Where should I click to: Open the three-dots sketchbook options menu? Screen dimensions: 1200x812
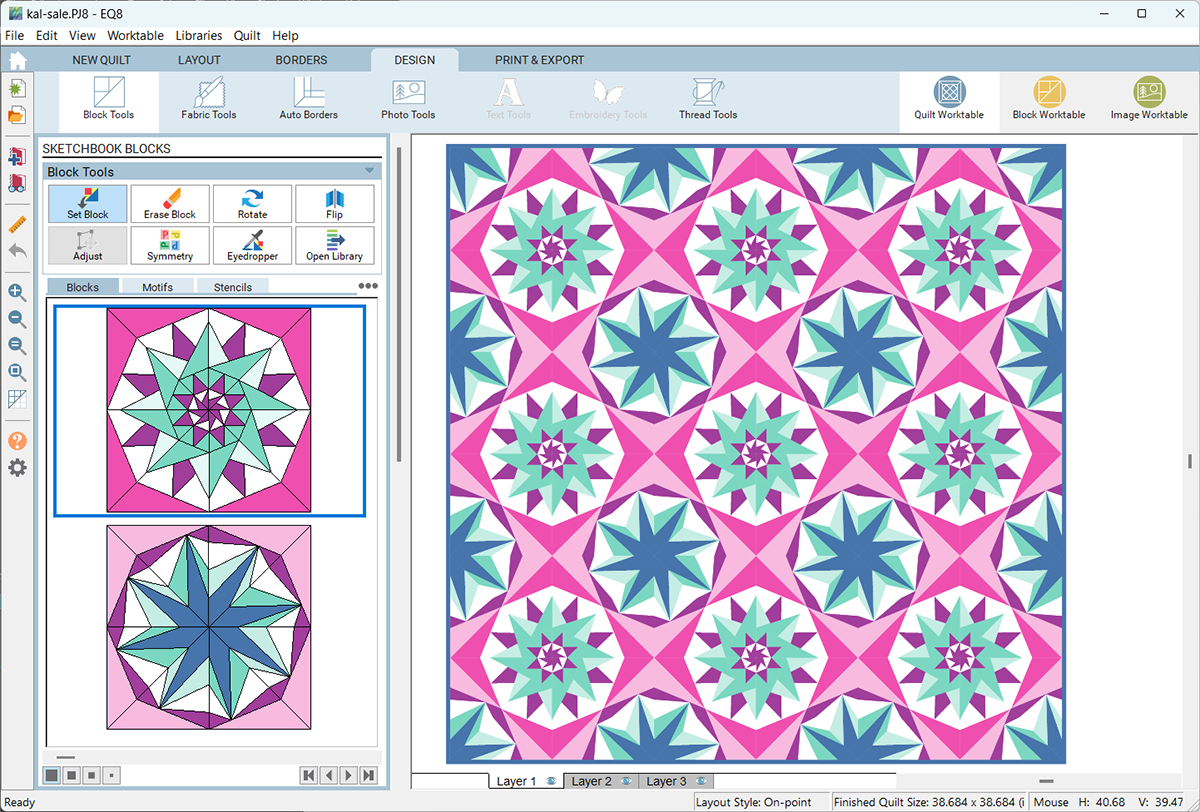pyautogui.click(x=368, y=286)
